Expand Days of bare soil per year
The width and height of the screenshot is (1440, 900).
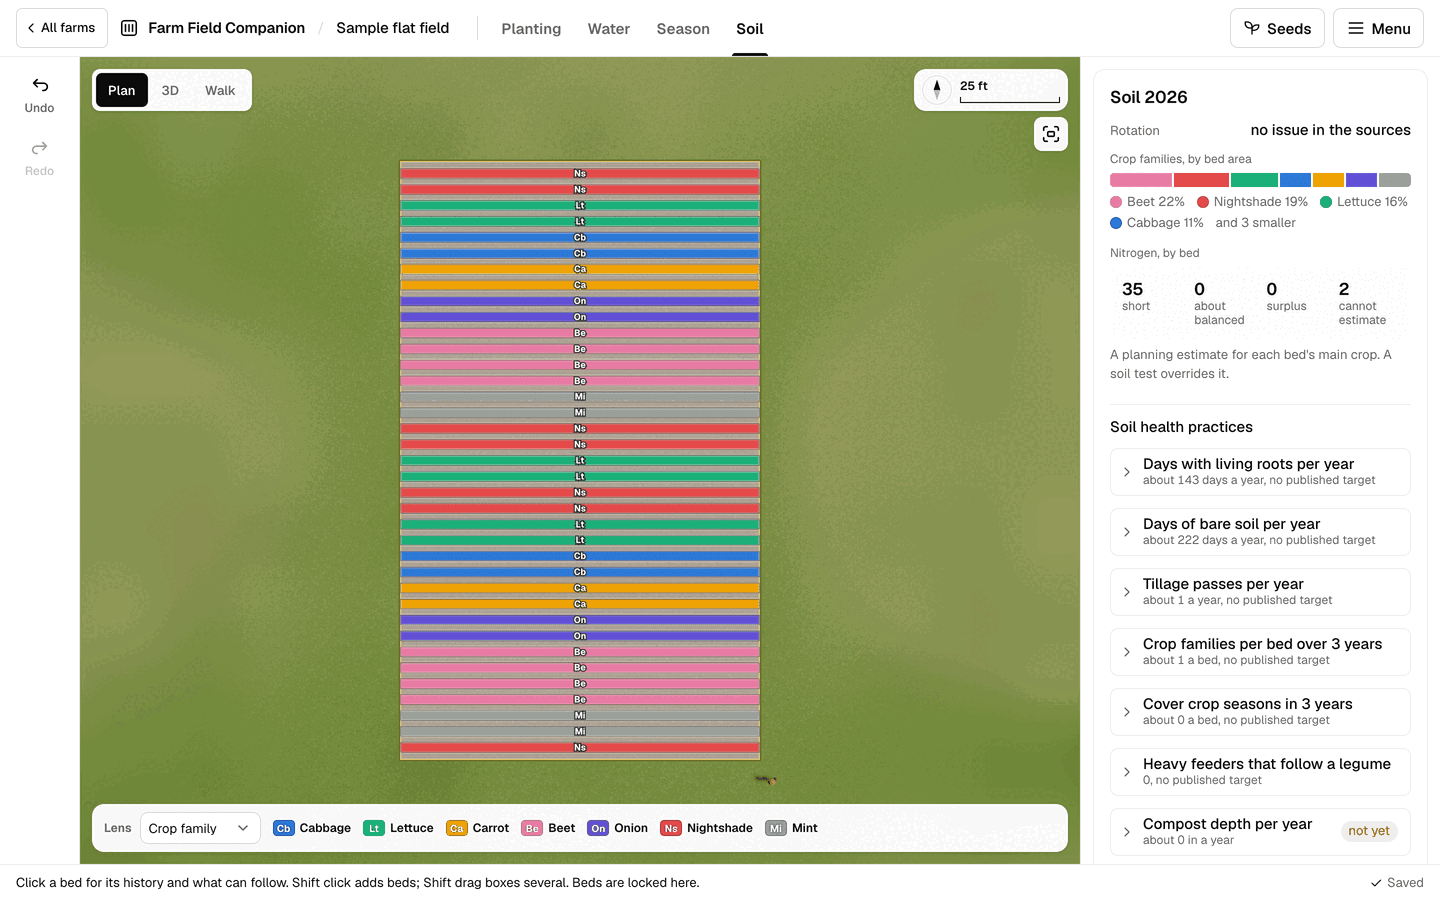coord(1260,532)
